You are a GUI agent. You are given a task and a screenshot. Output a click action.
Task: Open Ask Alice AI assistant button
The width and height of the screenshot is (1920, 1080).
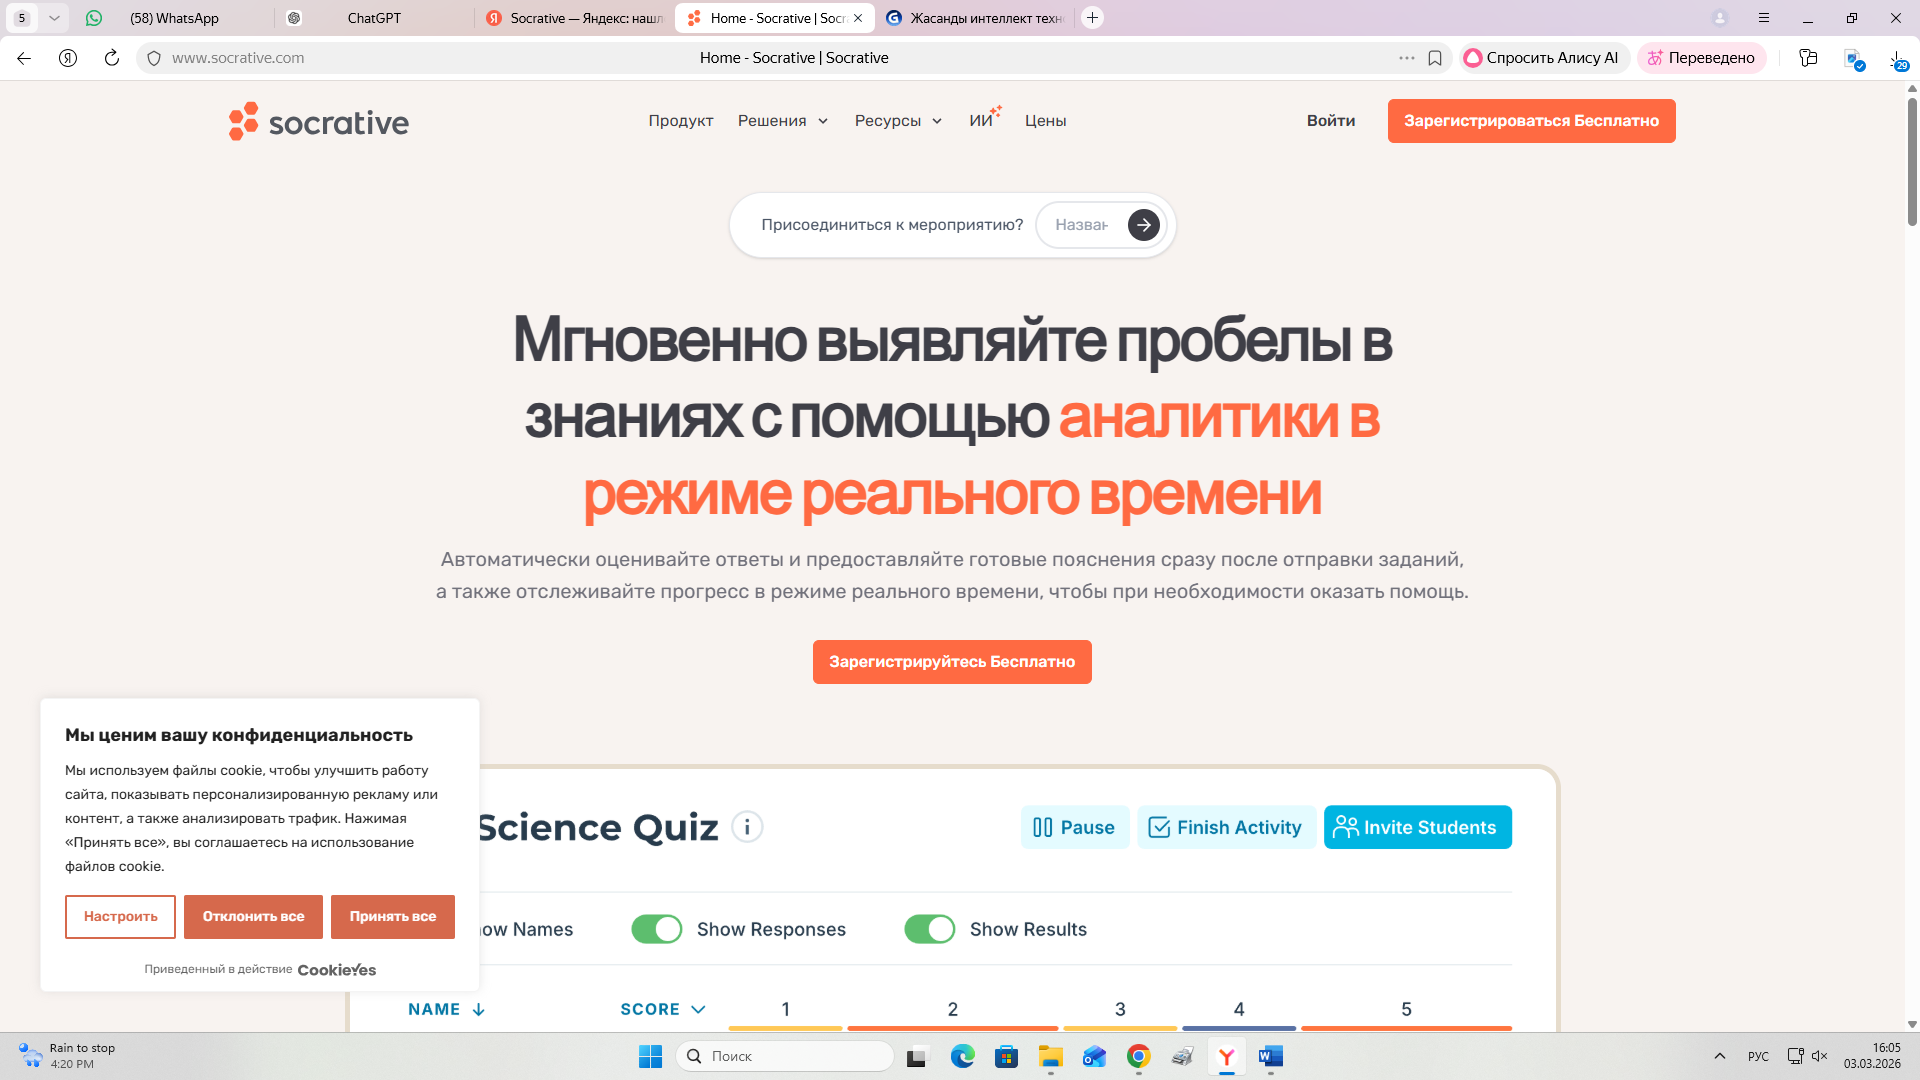(x=1541, y=58)
